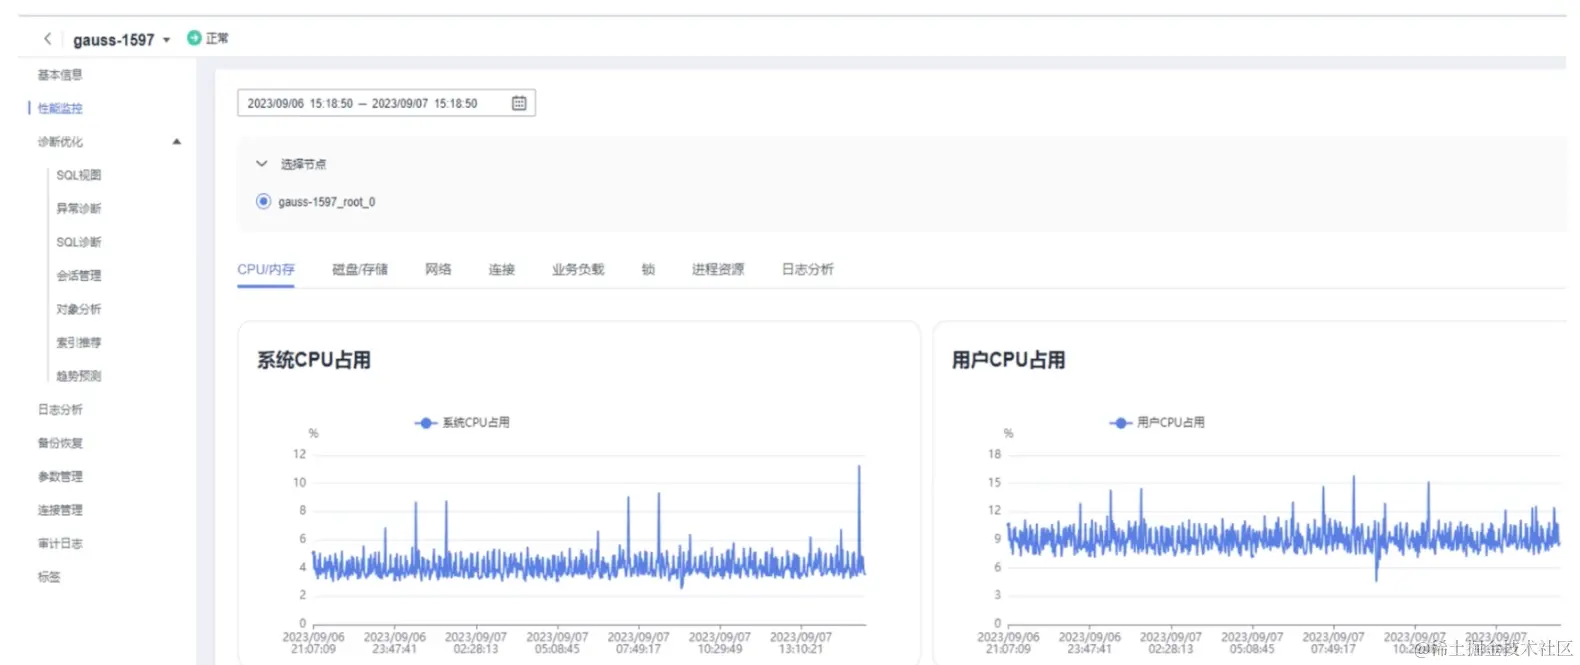
Task: Click the green 正常 status icon
Action: click(194, 38)
